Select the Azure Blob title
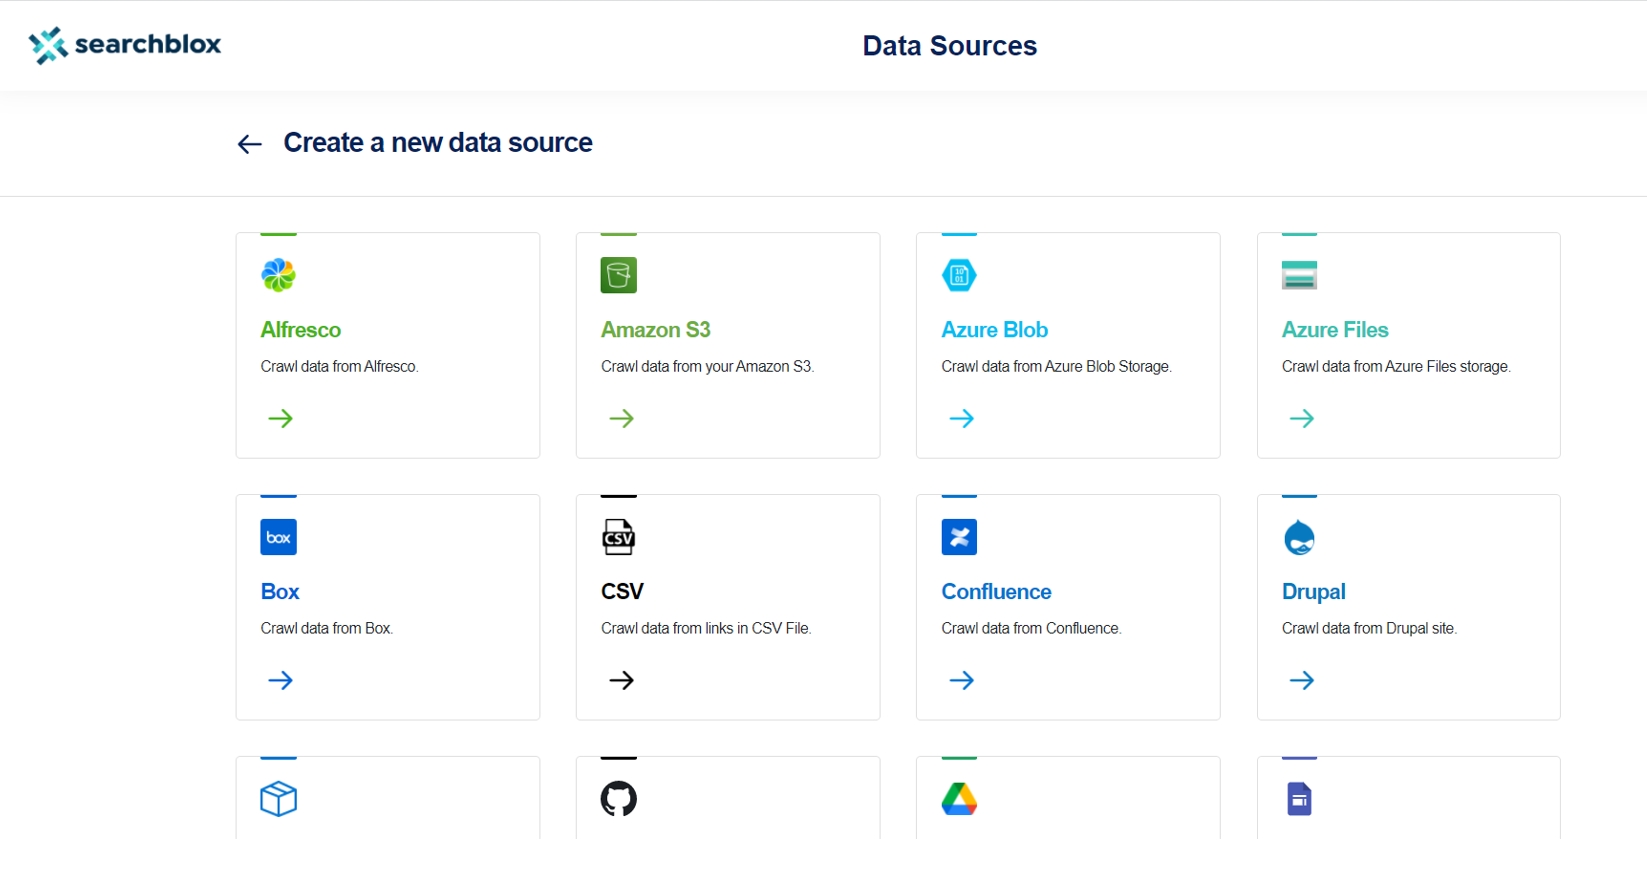 [994, 330]
